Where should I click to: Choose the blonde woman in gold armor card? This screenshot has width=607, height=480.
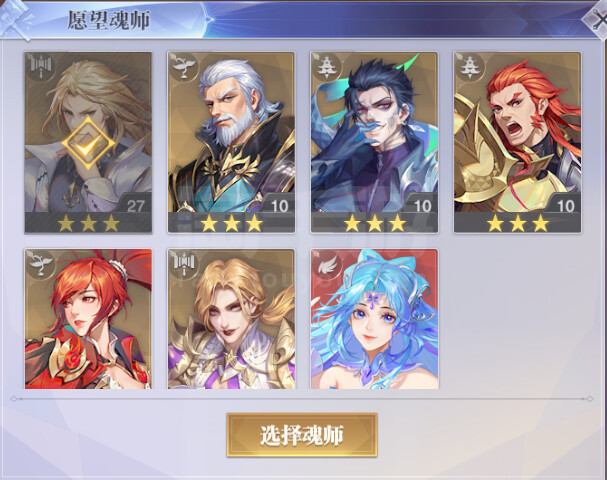pos(231,319)
